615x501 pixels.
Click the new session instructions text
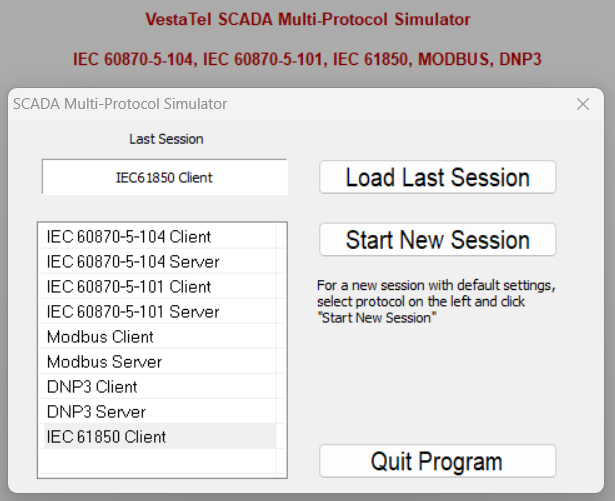435,301
